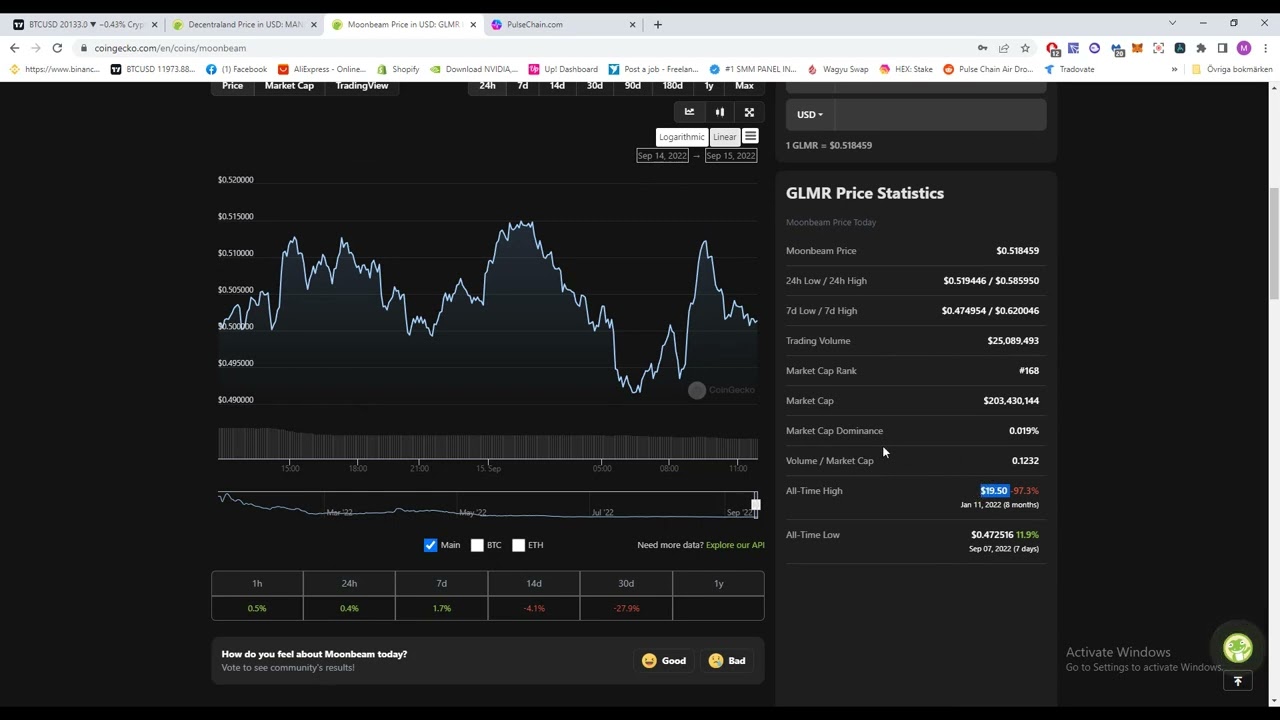Bookmark this page with the star icon
Screen dimensions: 1280x720
(1025, 48)
